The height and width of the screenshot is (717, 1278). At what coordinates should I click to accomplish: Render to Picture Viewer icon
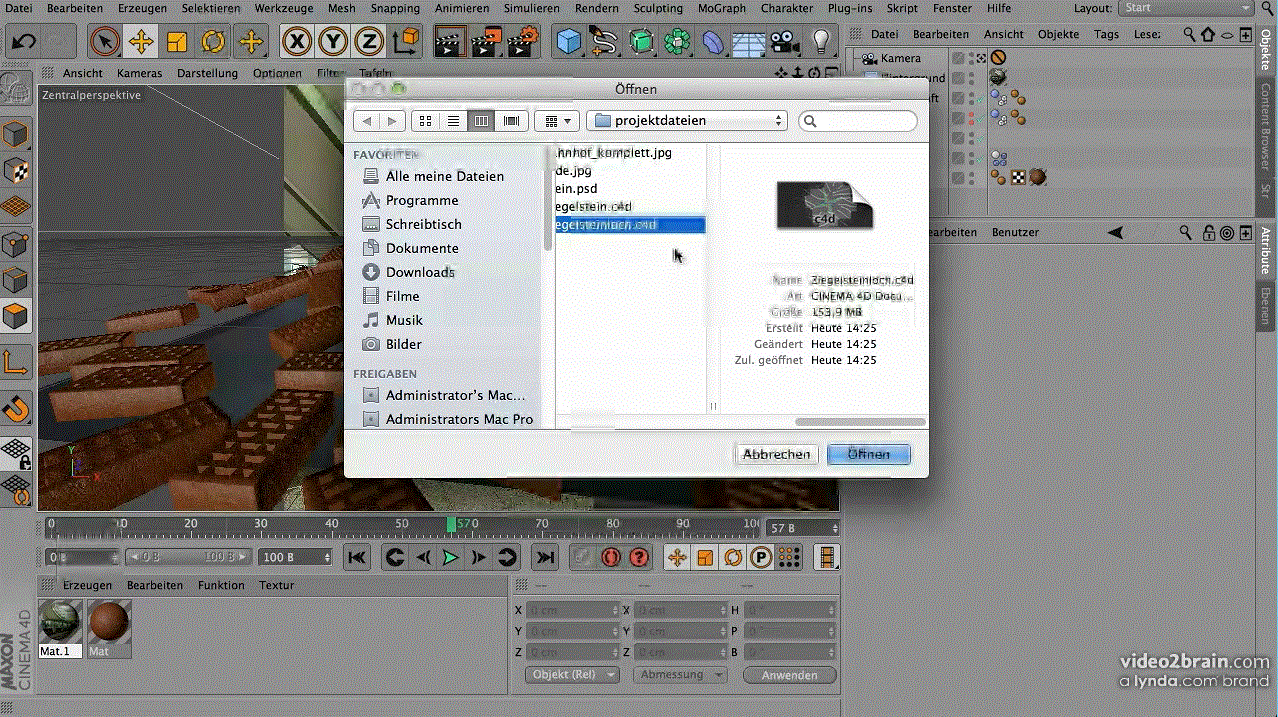click(x=487, y=42)
